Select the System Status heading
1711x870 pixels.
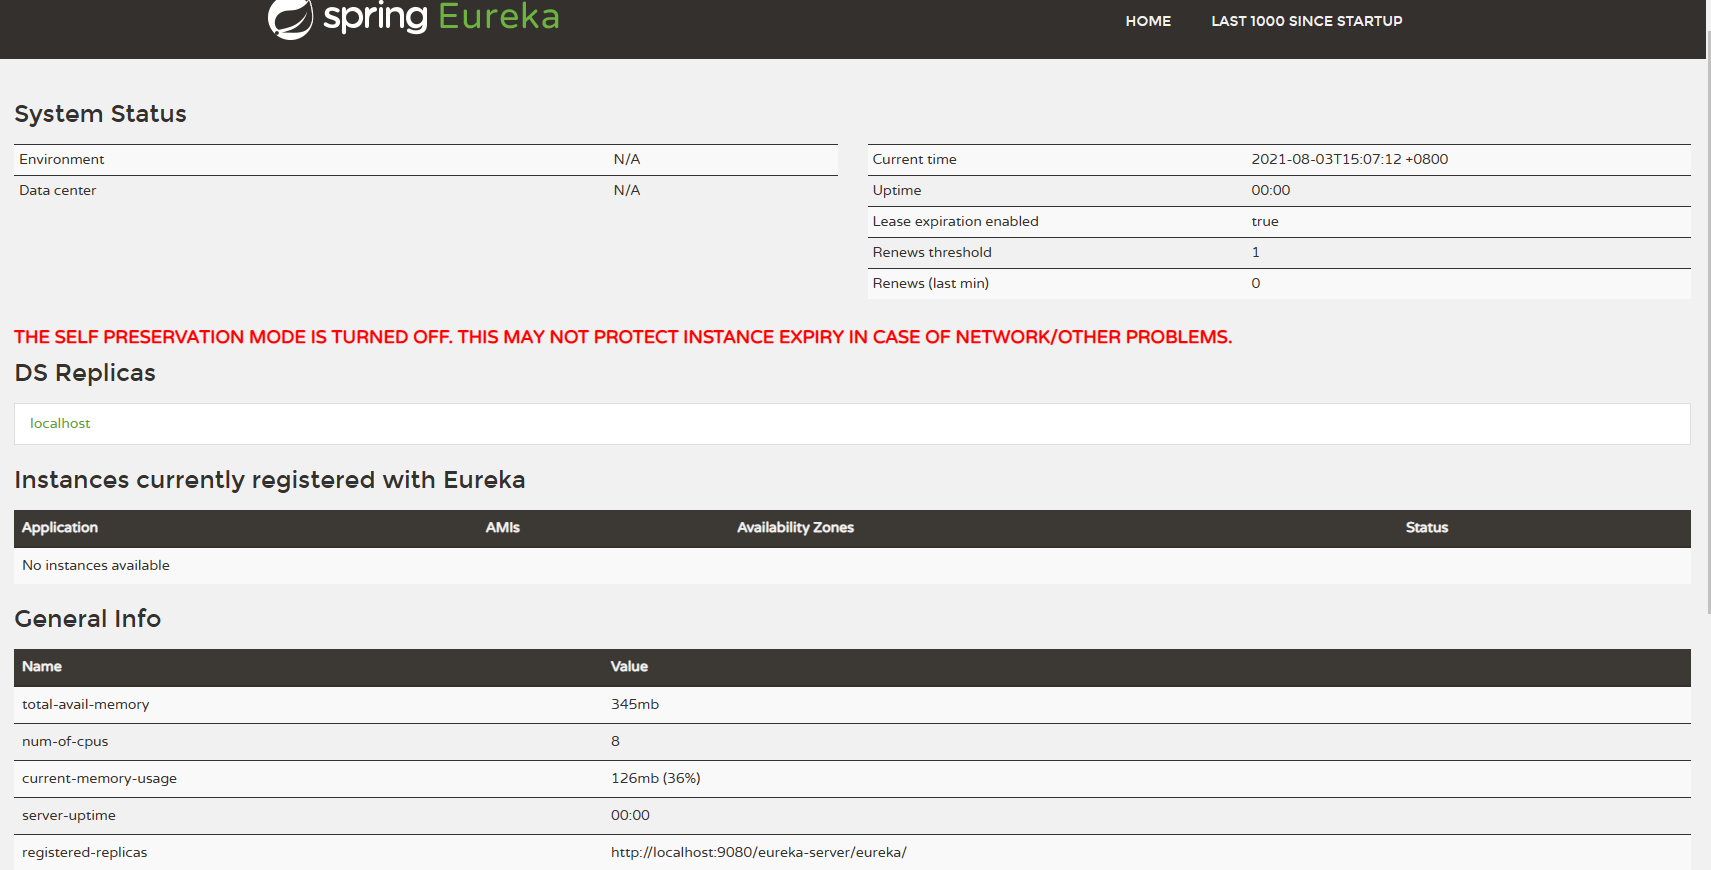pos(100,114)
